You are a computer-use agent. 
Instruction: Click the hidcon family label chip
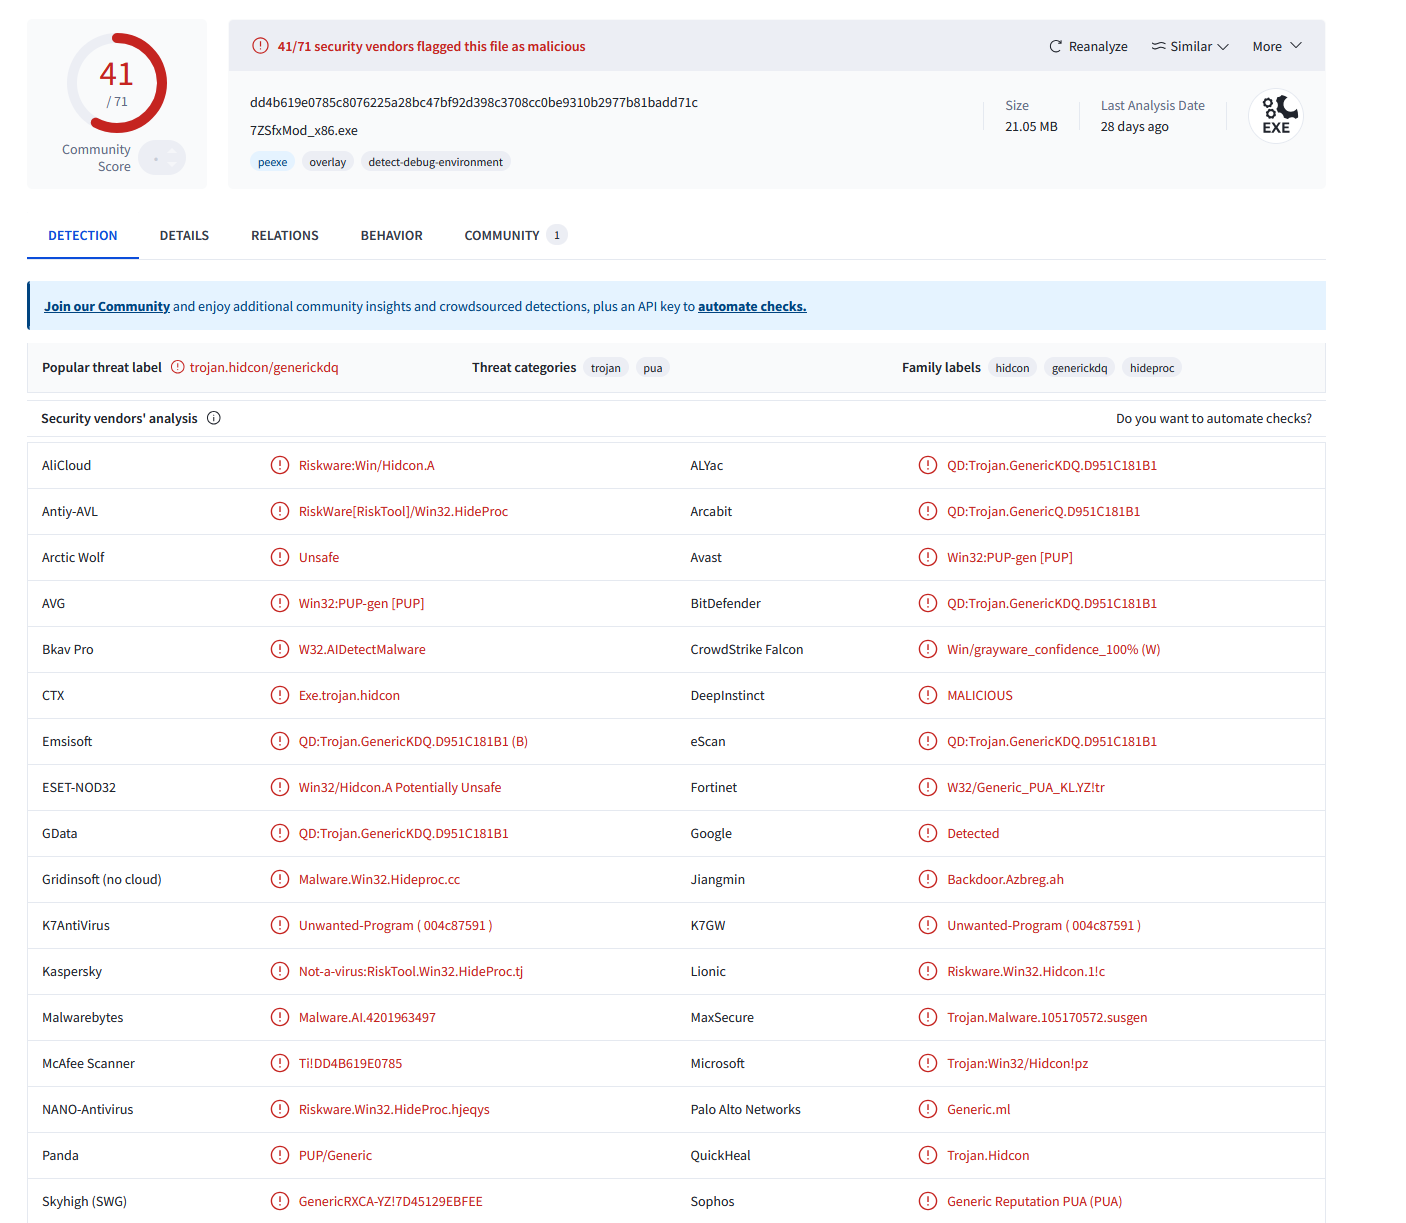[1012, 368]
